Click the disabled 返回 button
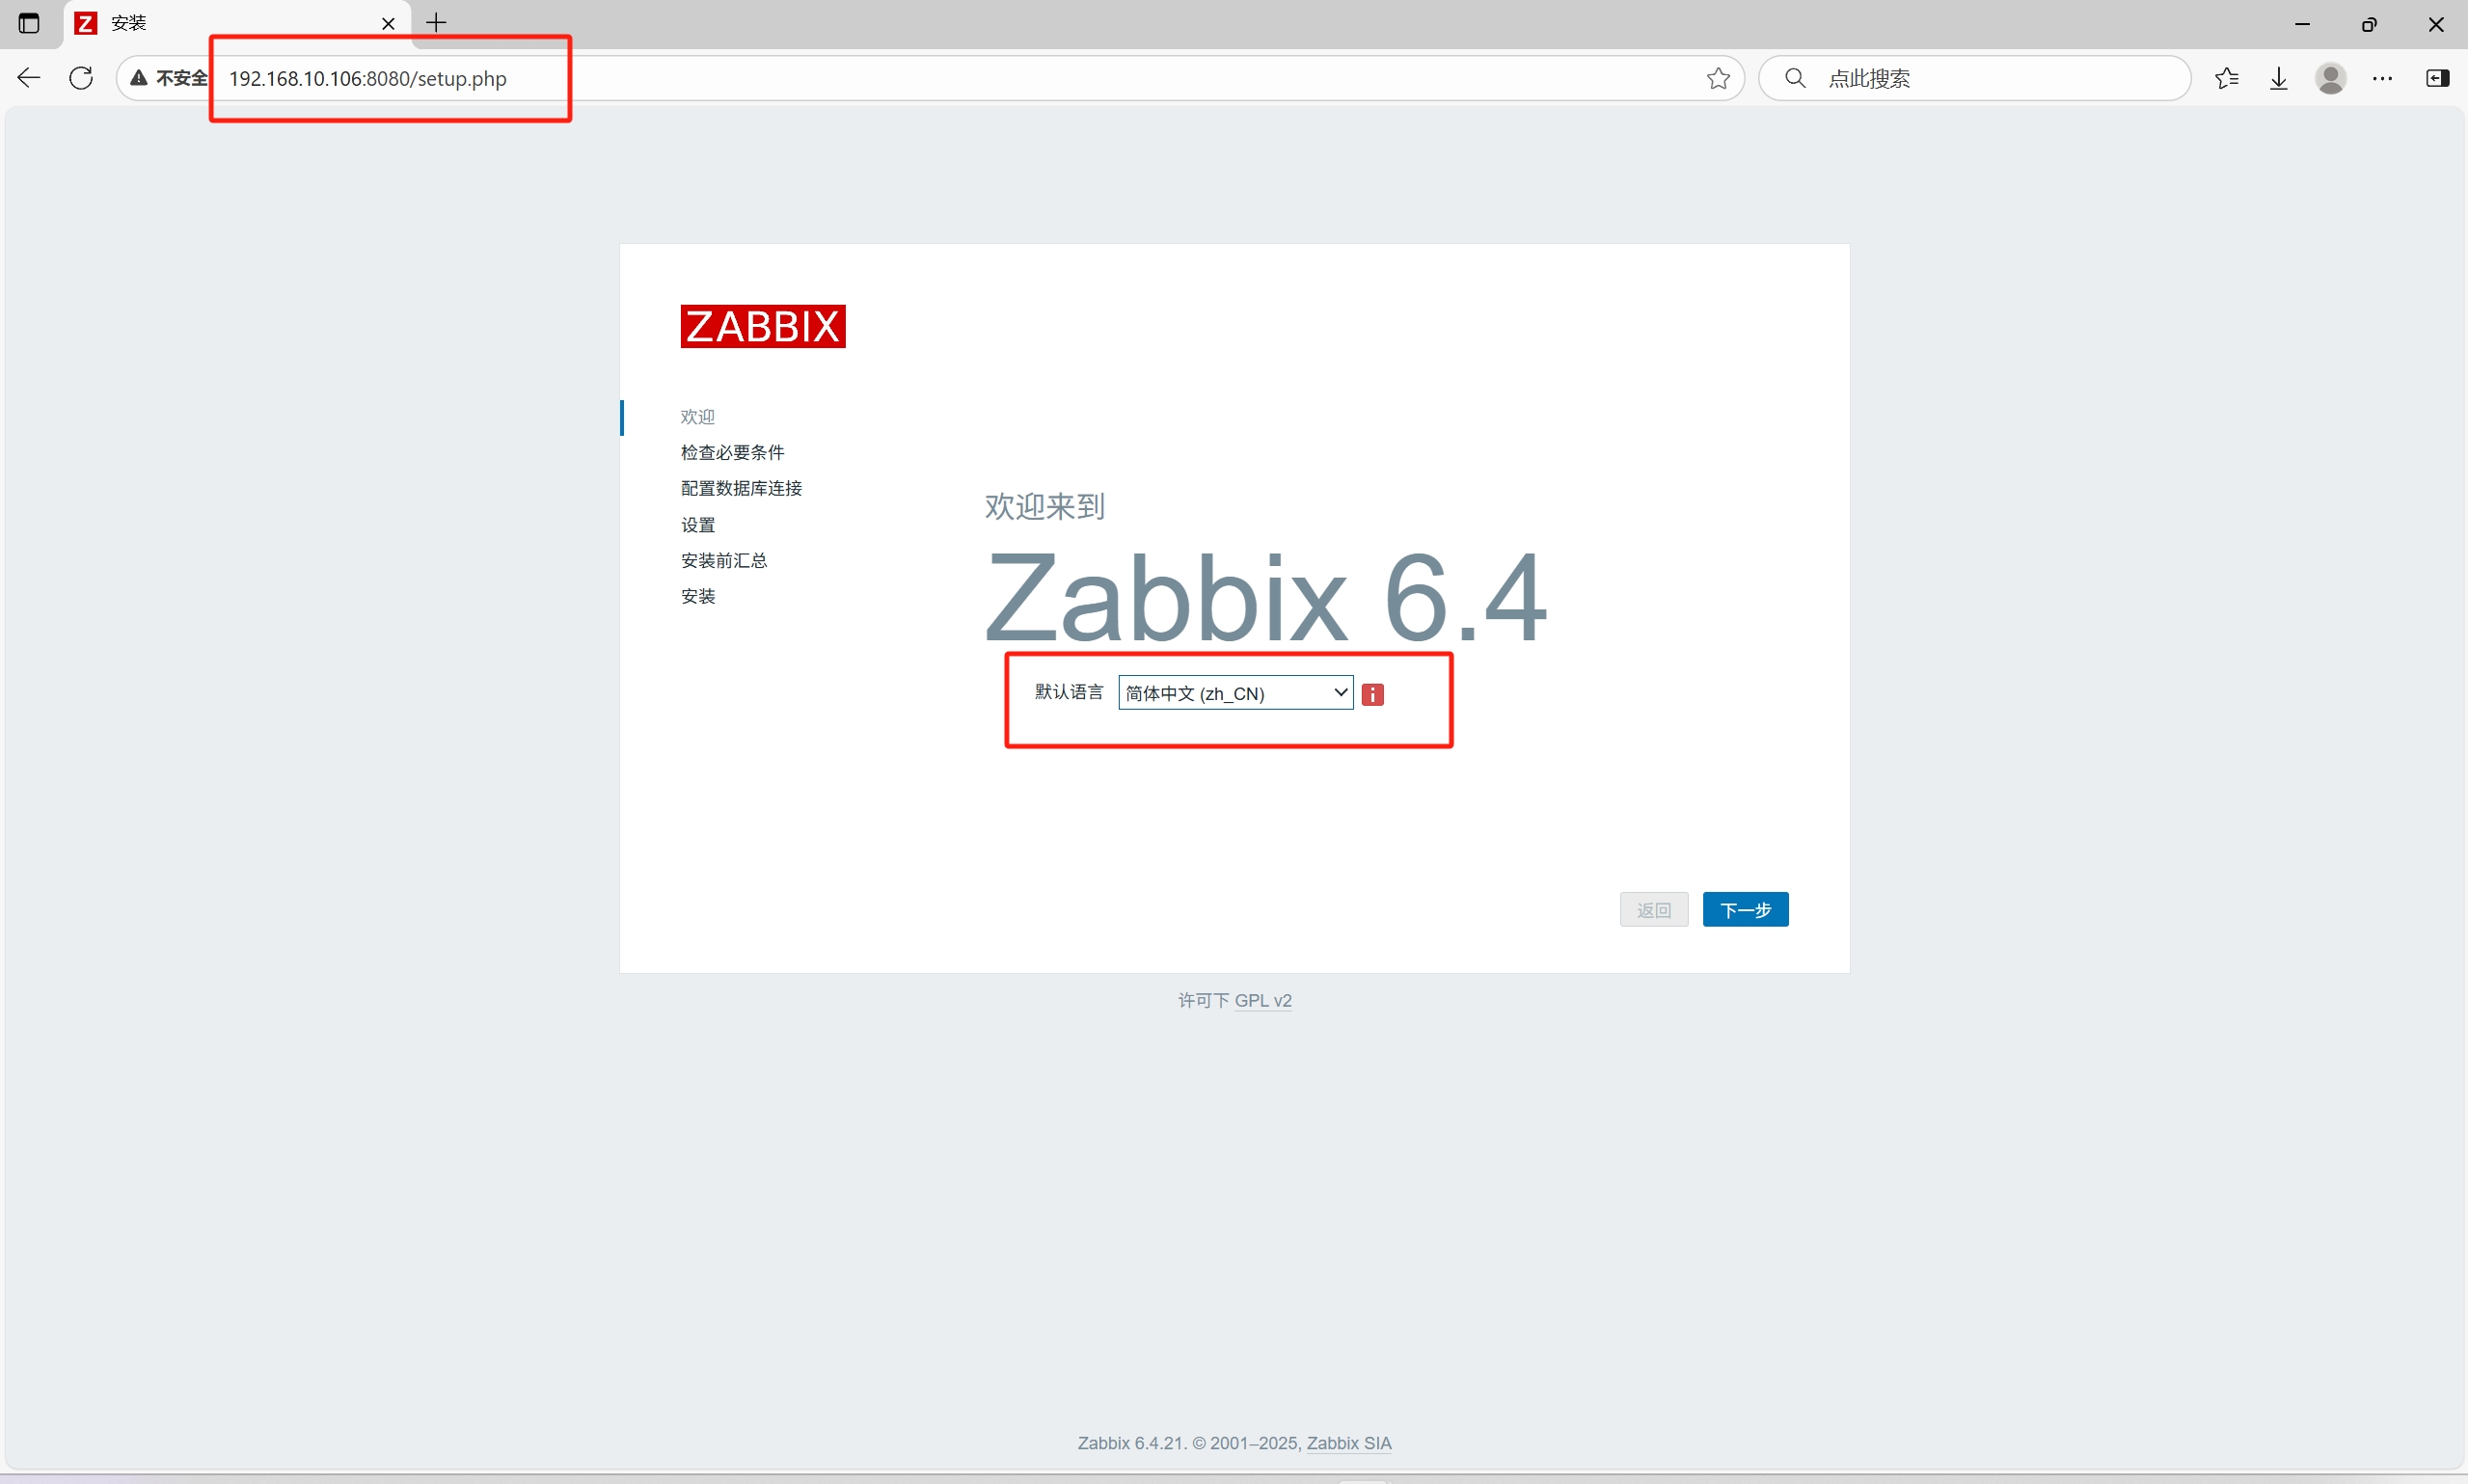The image size is (2468, 1484). tap(1653, 909)
